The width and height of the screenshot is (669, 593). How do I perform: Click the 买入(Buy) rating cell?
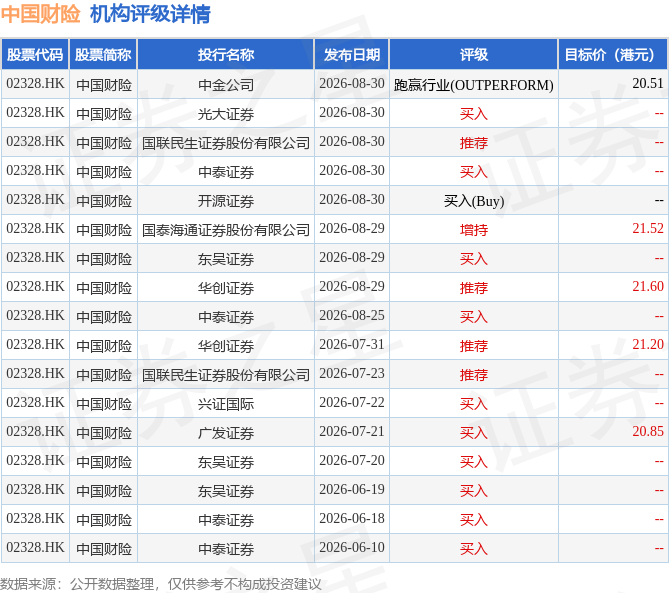474,201
